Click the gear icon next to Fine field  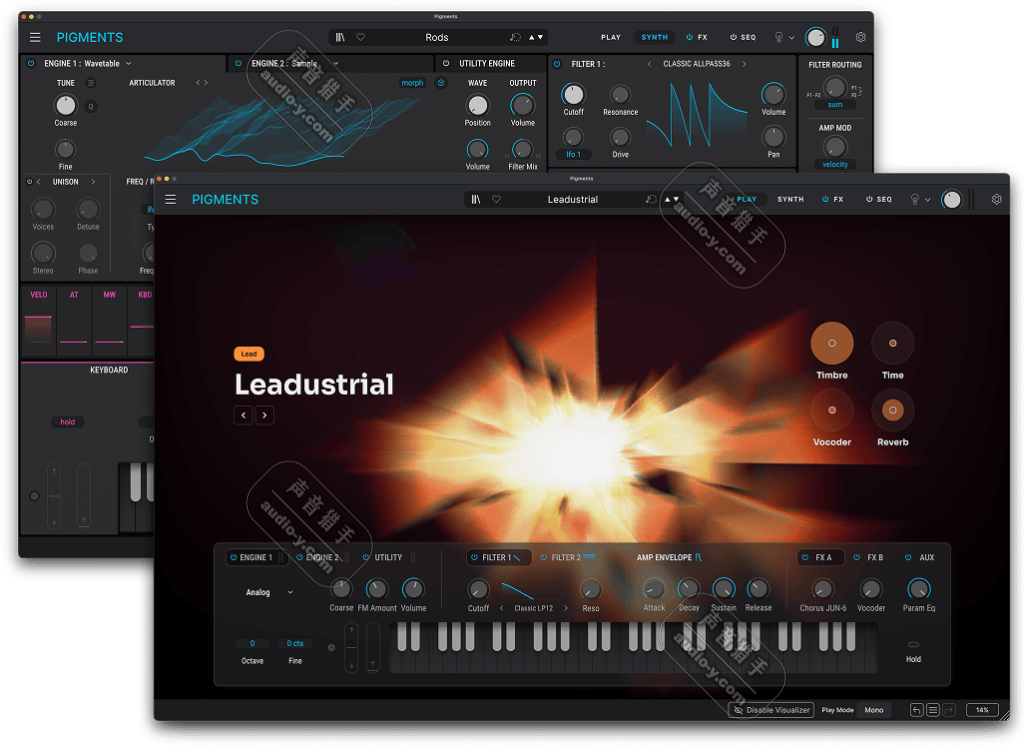coord(331,647)
